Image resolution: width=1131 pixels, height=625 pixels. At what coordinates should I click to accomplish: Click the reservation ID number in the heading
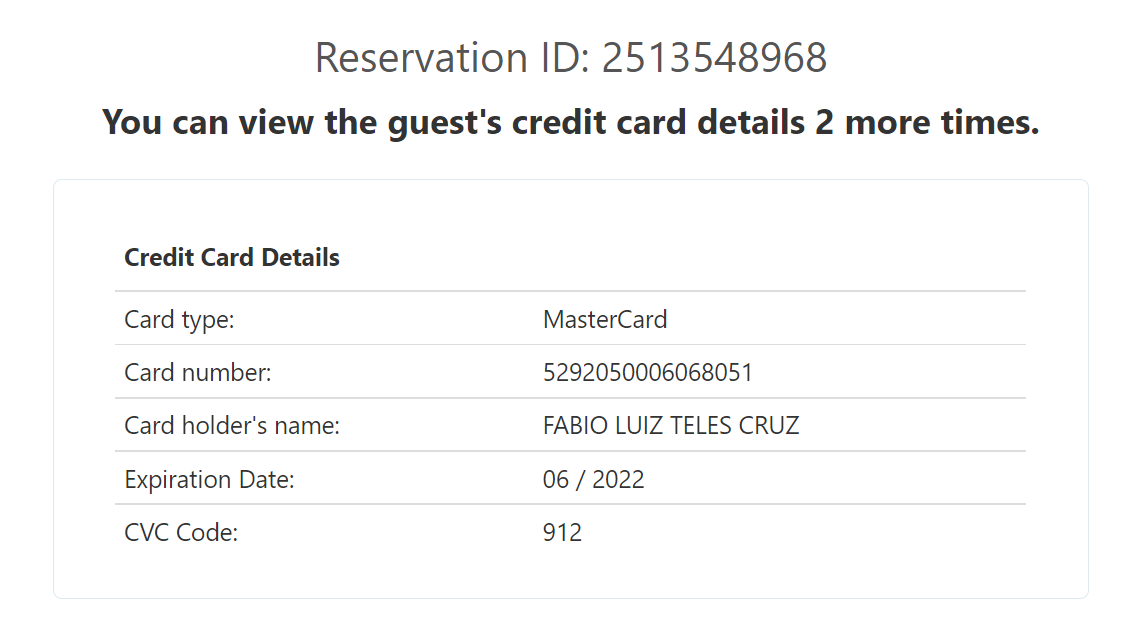(x=714, y=58)
